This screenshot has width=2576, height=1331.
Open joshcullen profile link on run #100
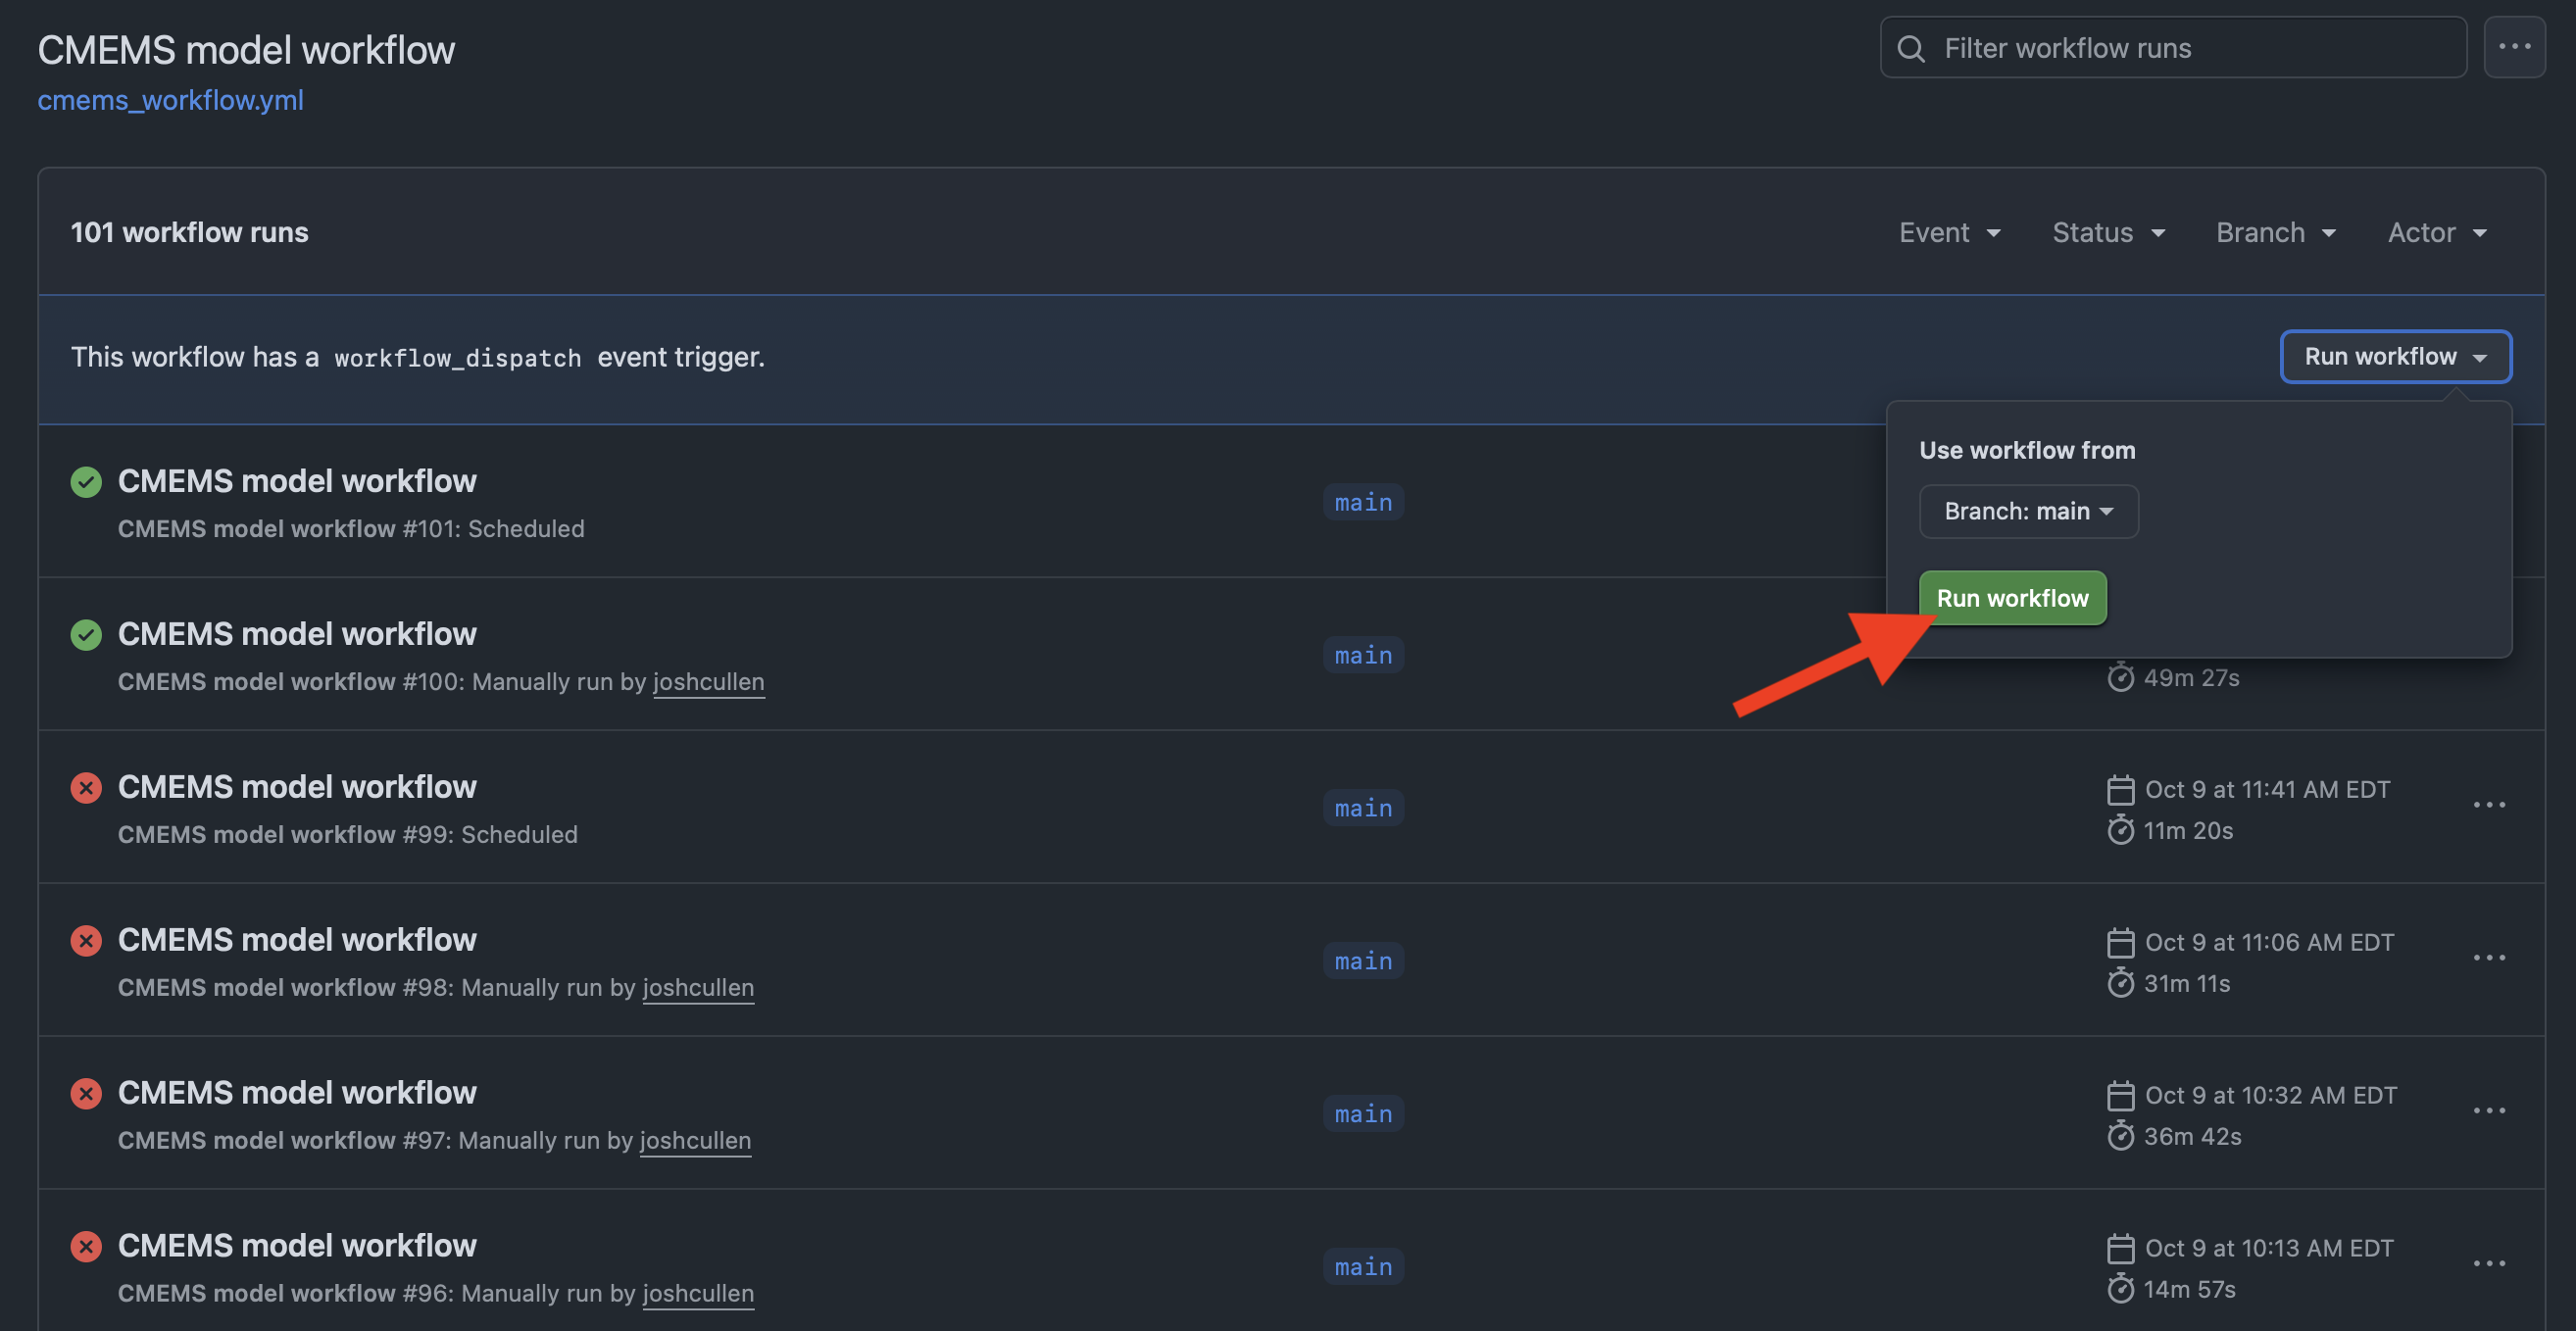click(x=708, y=681)
